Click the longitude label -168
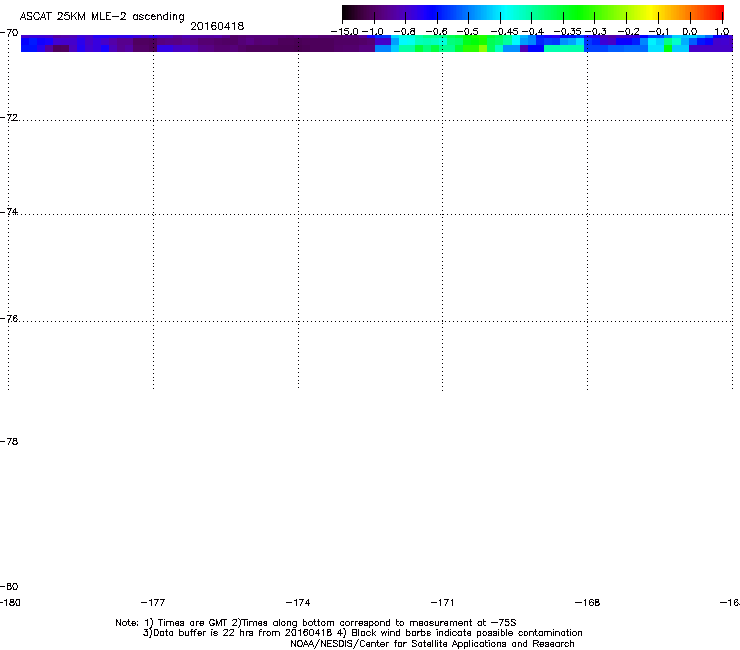 [587, 602]
